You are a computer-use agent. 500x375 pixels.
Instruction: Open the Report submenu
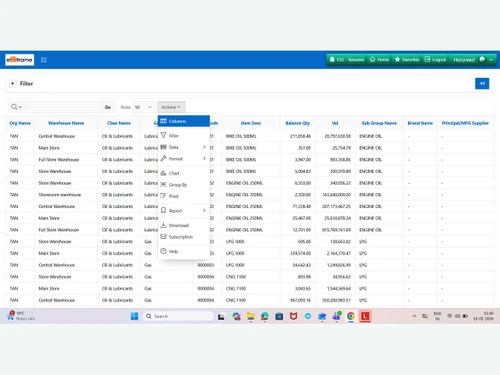point(184,211)
